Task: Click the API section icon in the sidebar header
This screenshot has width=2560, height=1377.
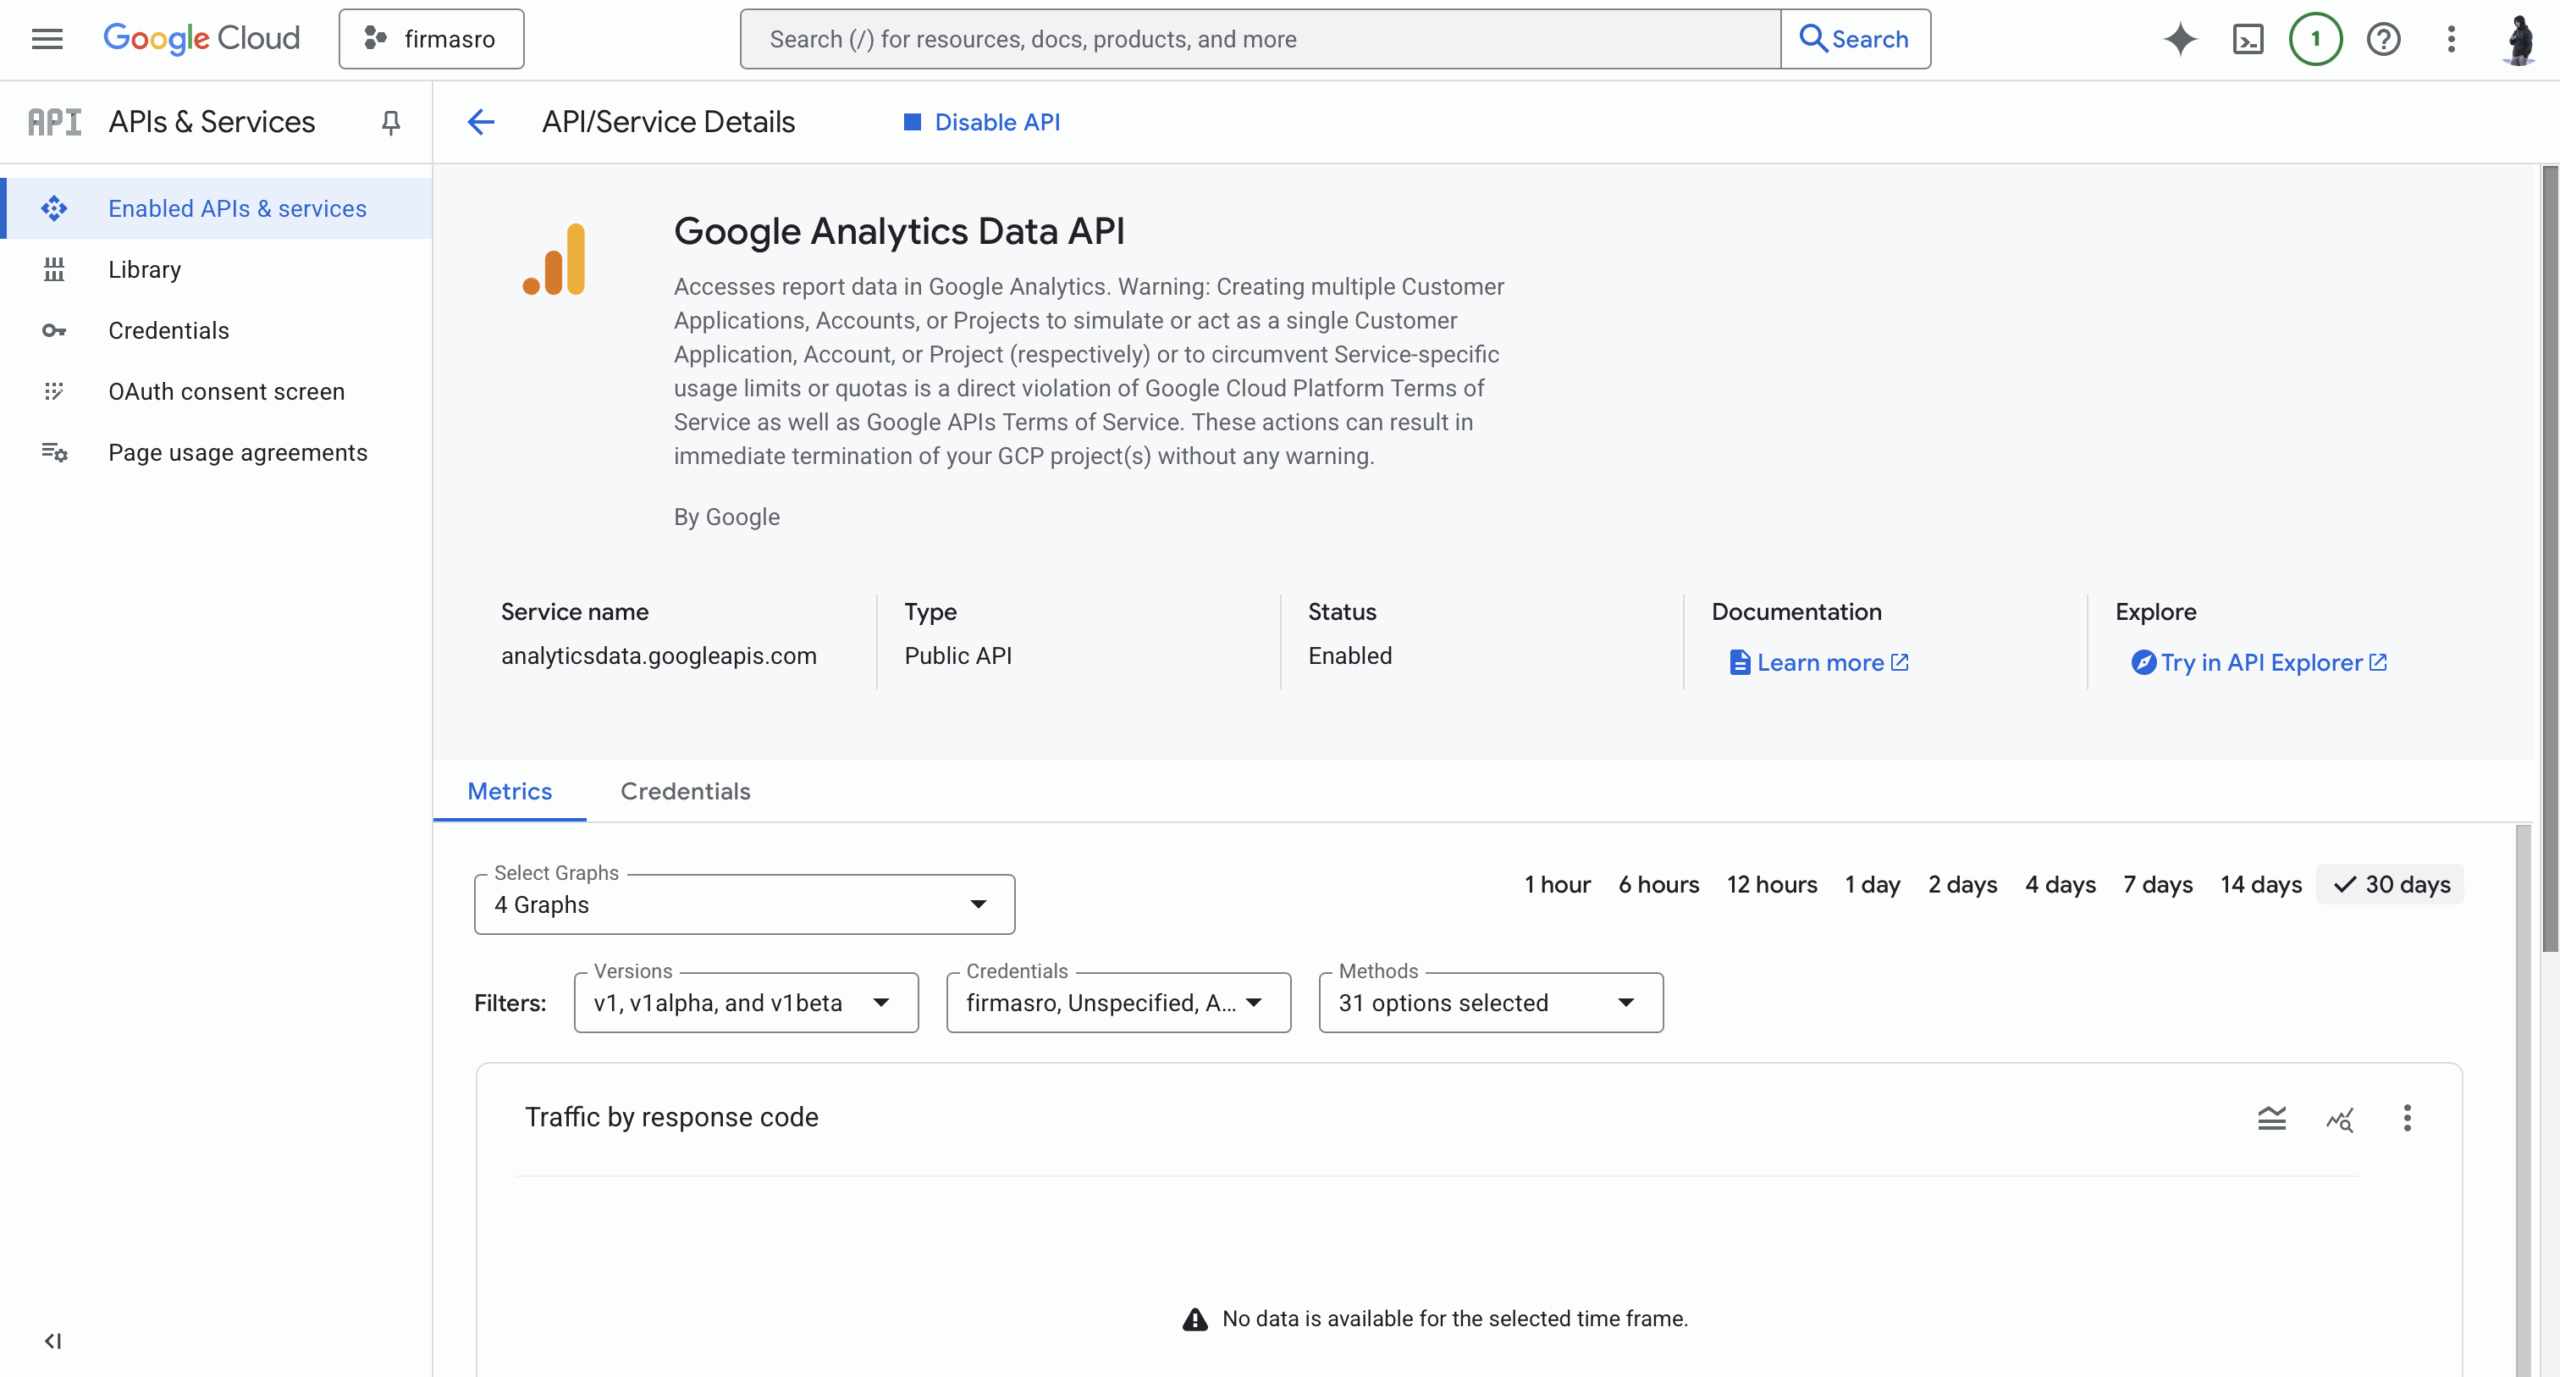Action: pyautogui.click(x=54, y=122)
